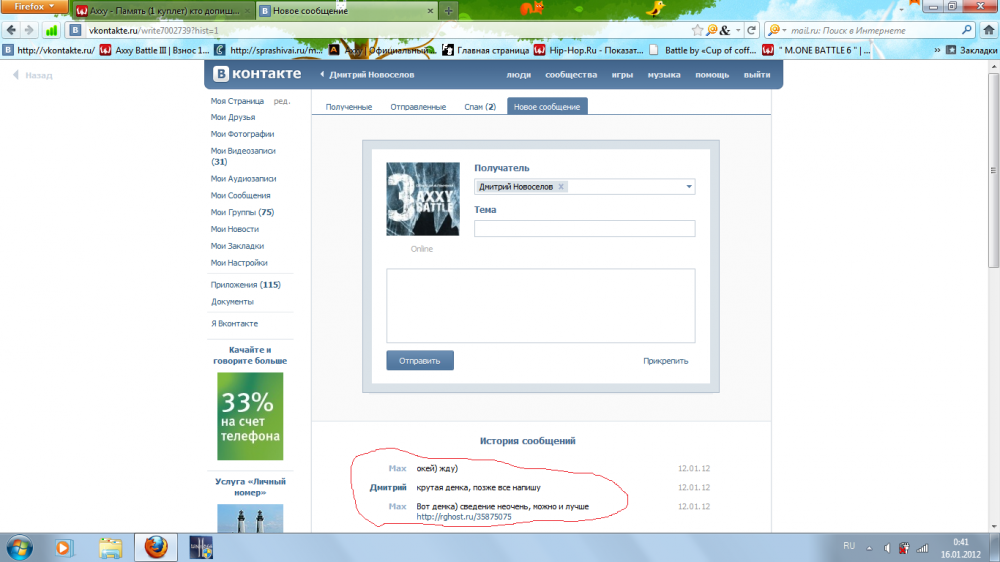Reload page with refresh icon

(752, 30)
